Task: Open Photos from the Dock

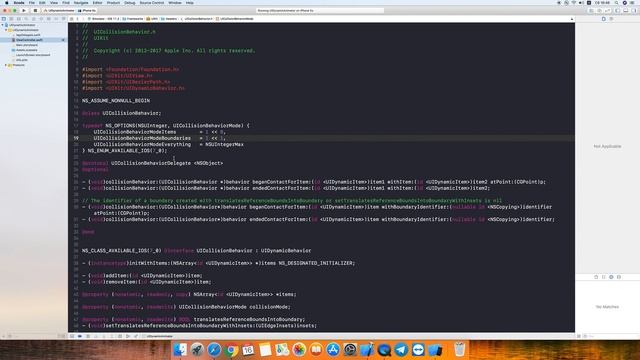Action: point(299,350)
